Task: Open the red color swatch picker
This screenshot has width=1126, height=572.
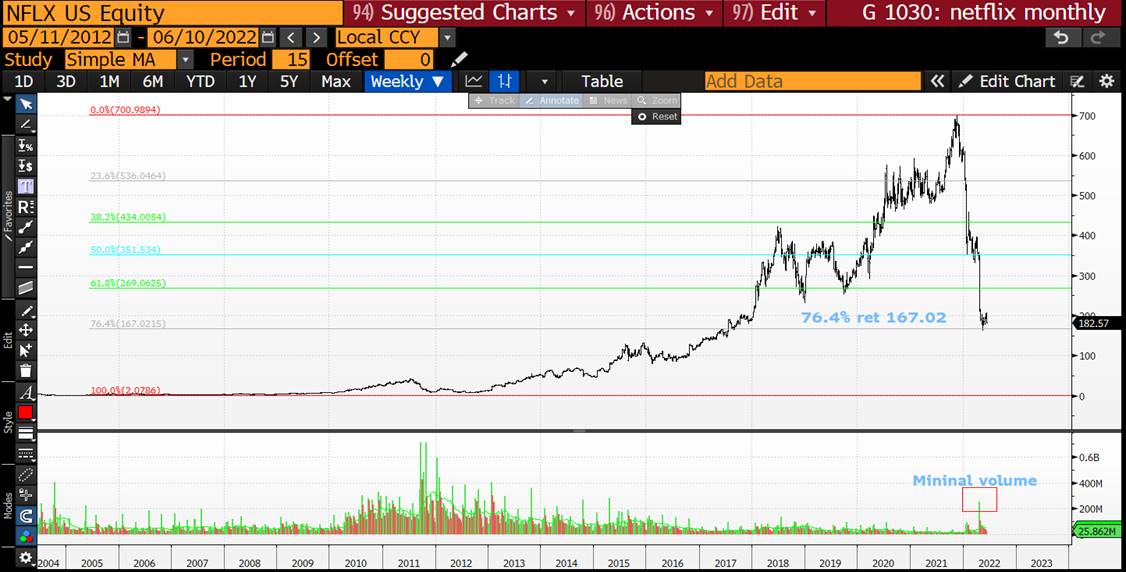Action: point(26,413)
